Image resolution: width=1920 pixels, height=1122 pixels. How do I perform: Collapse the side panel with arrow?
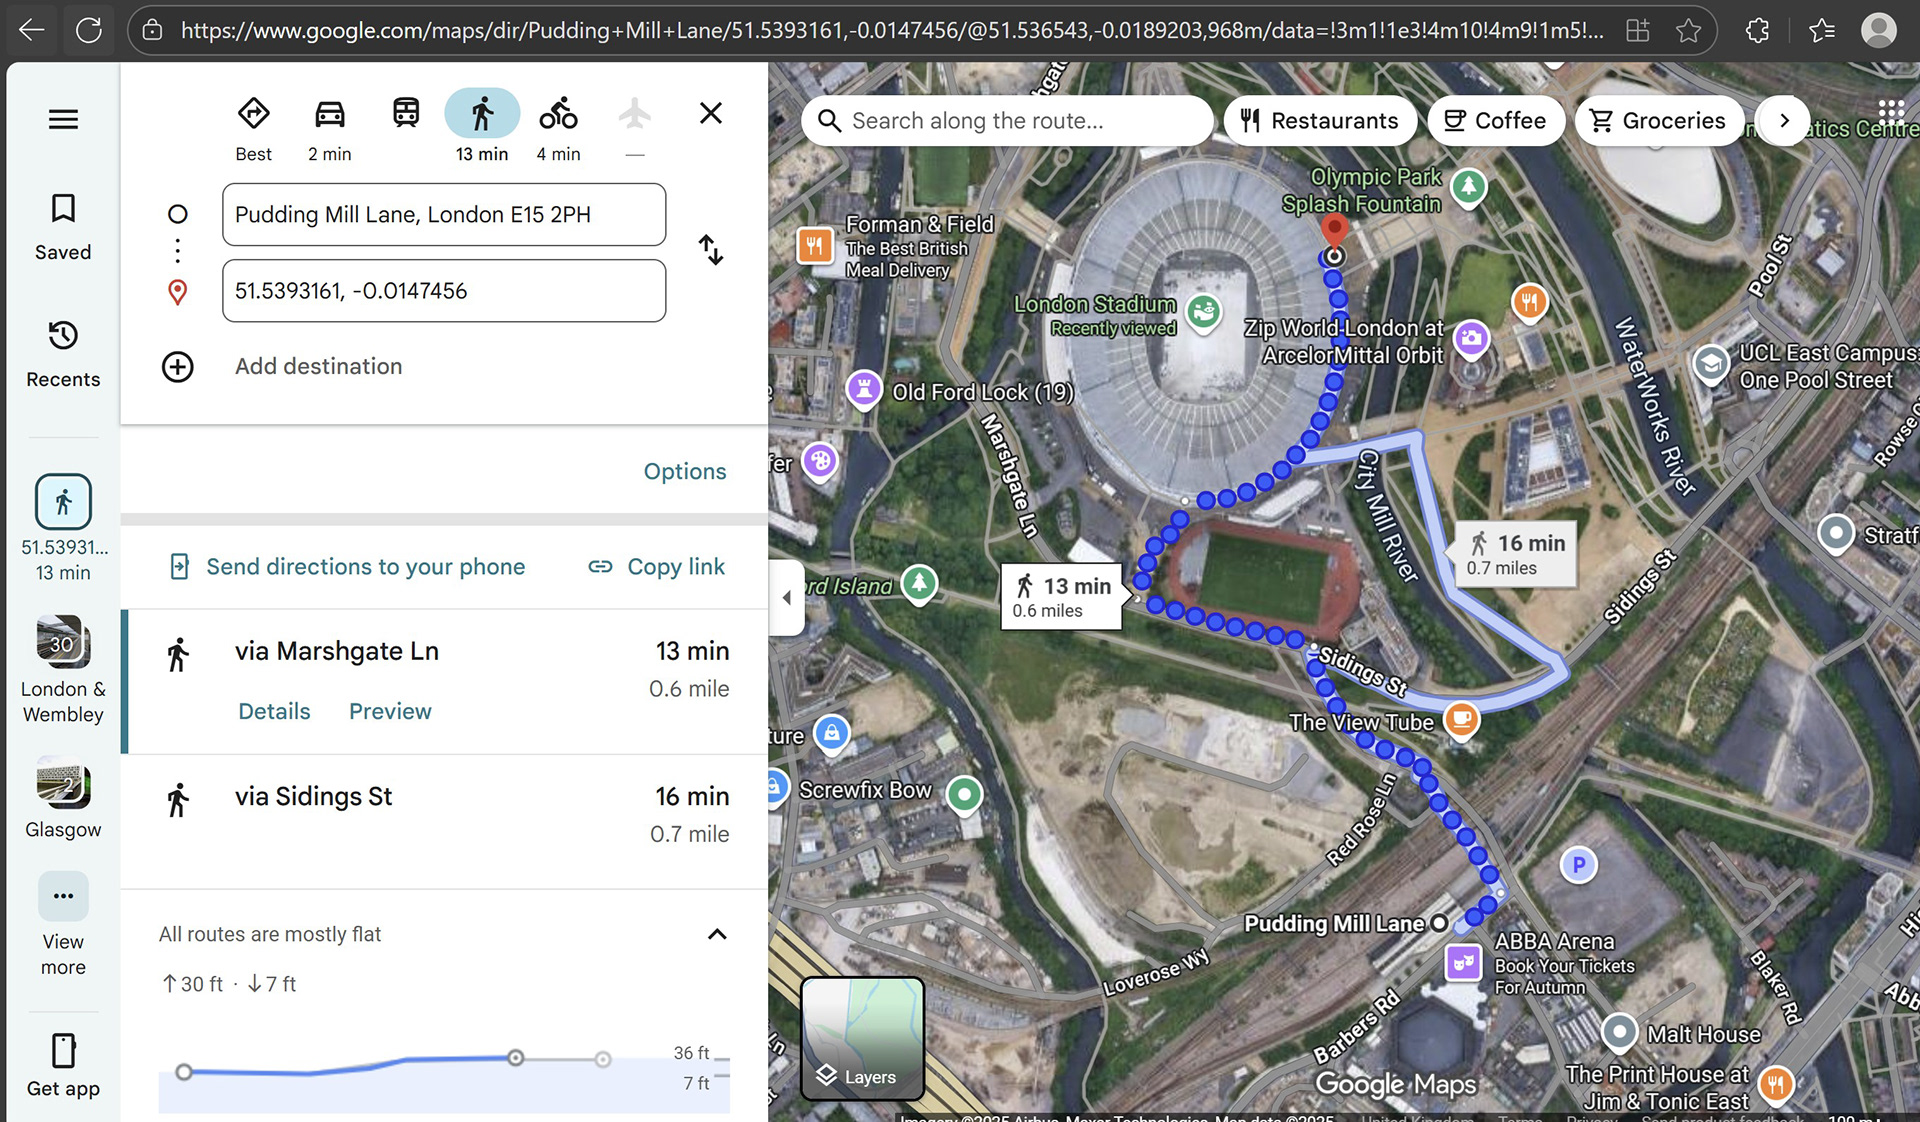click(x=787, y=597)
